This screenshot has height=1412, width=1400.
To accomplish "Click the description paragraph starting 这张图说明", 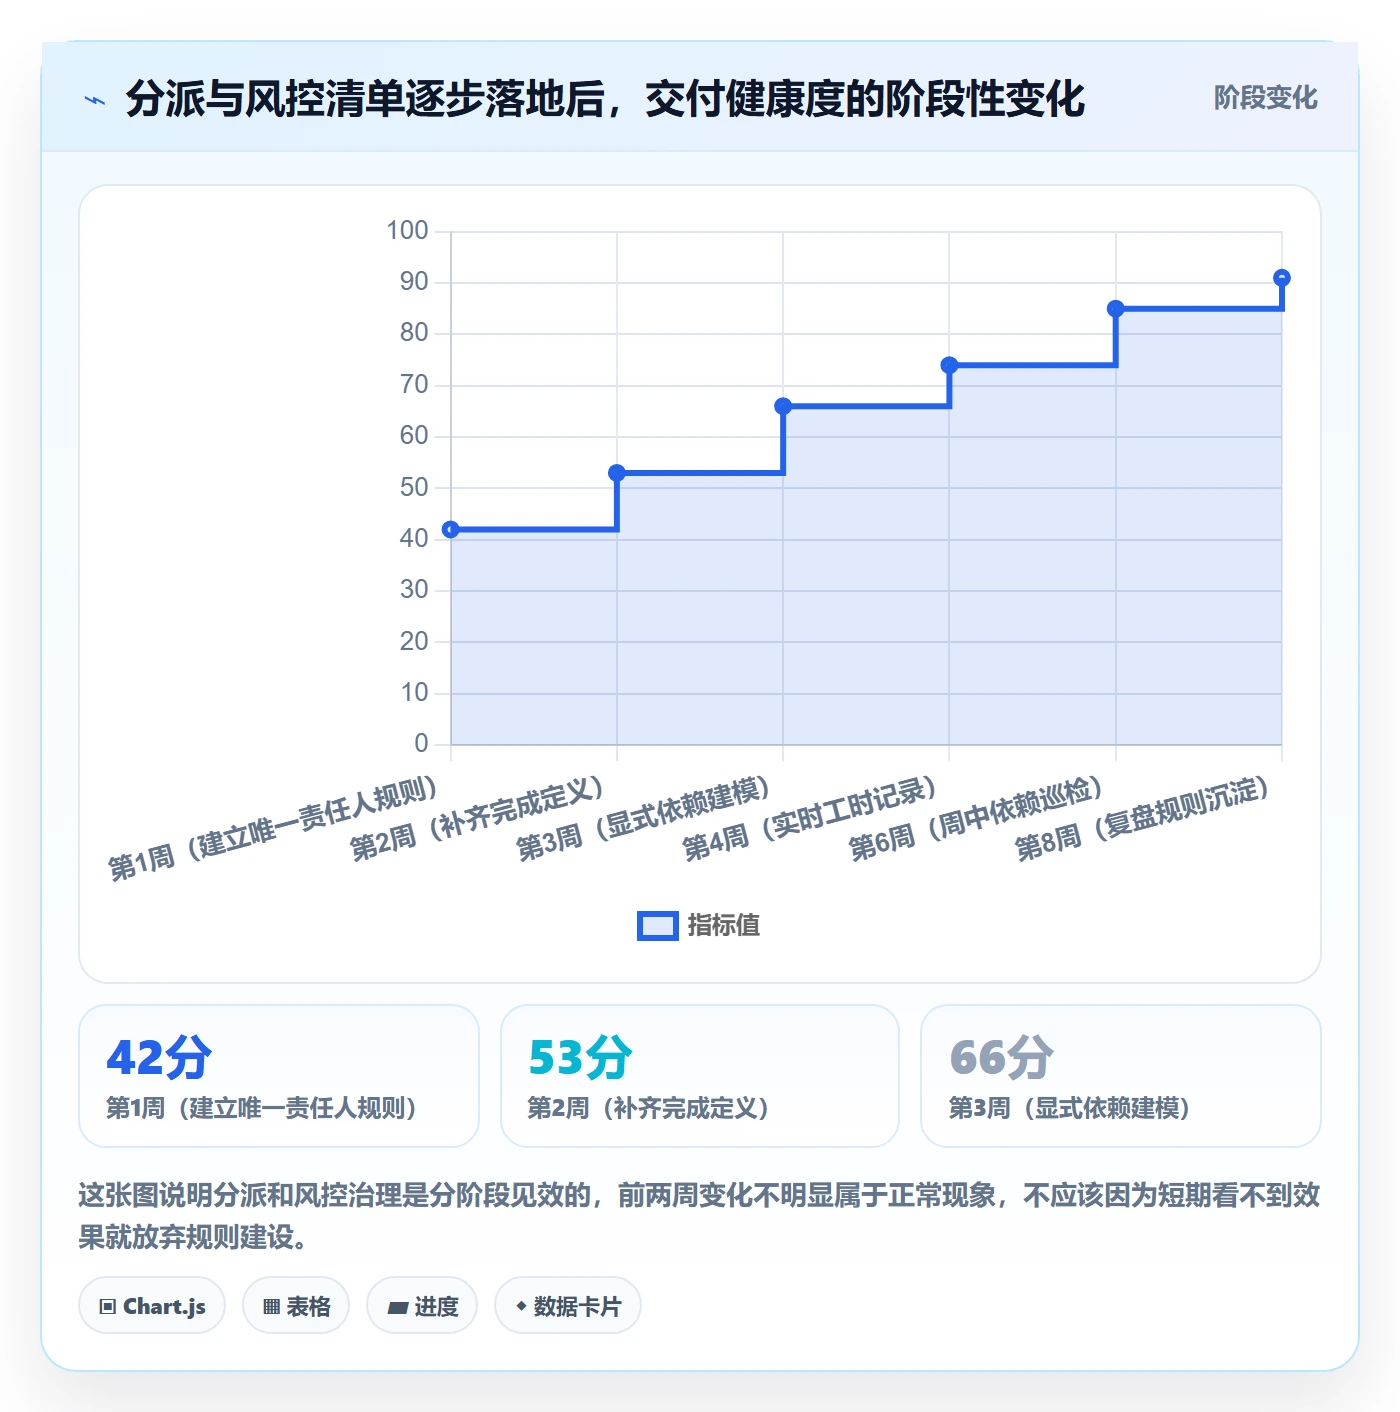I will [699, 1216].
